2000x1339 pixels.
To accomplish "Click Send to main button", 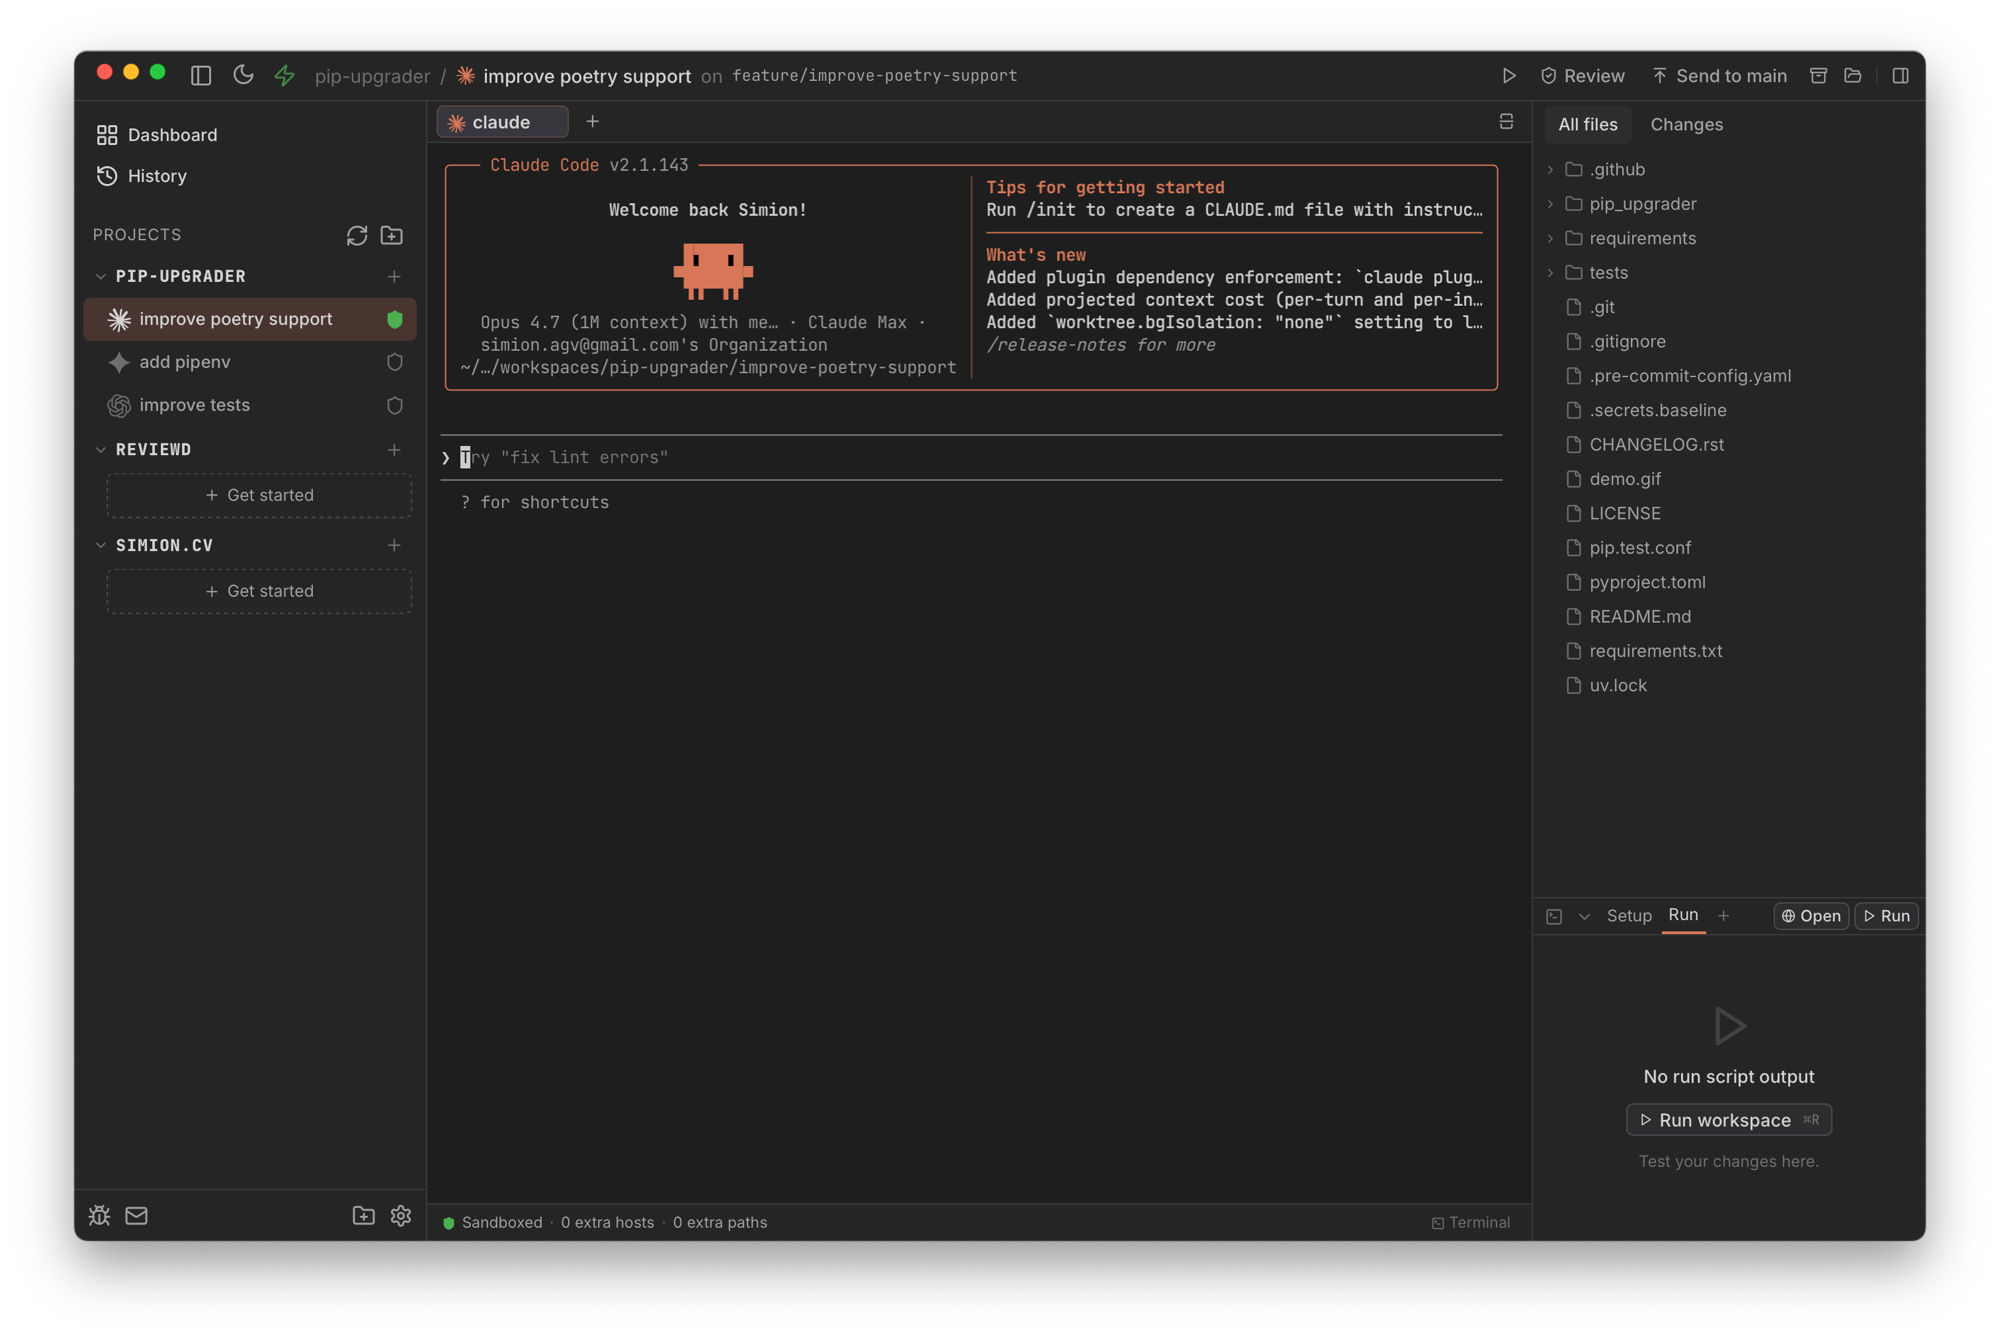I will 1719,76.
